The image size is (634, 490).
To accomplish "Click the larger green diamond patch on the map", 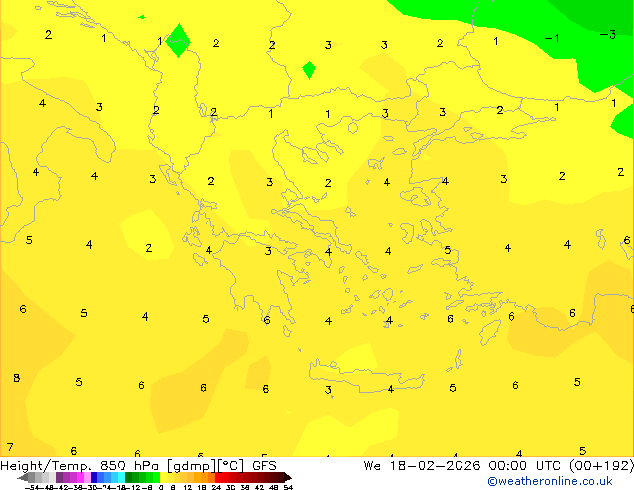I will (178, 40).
